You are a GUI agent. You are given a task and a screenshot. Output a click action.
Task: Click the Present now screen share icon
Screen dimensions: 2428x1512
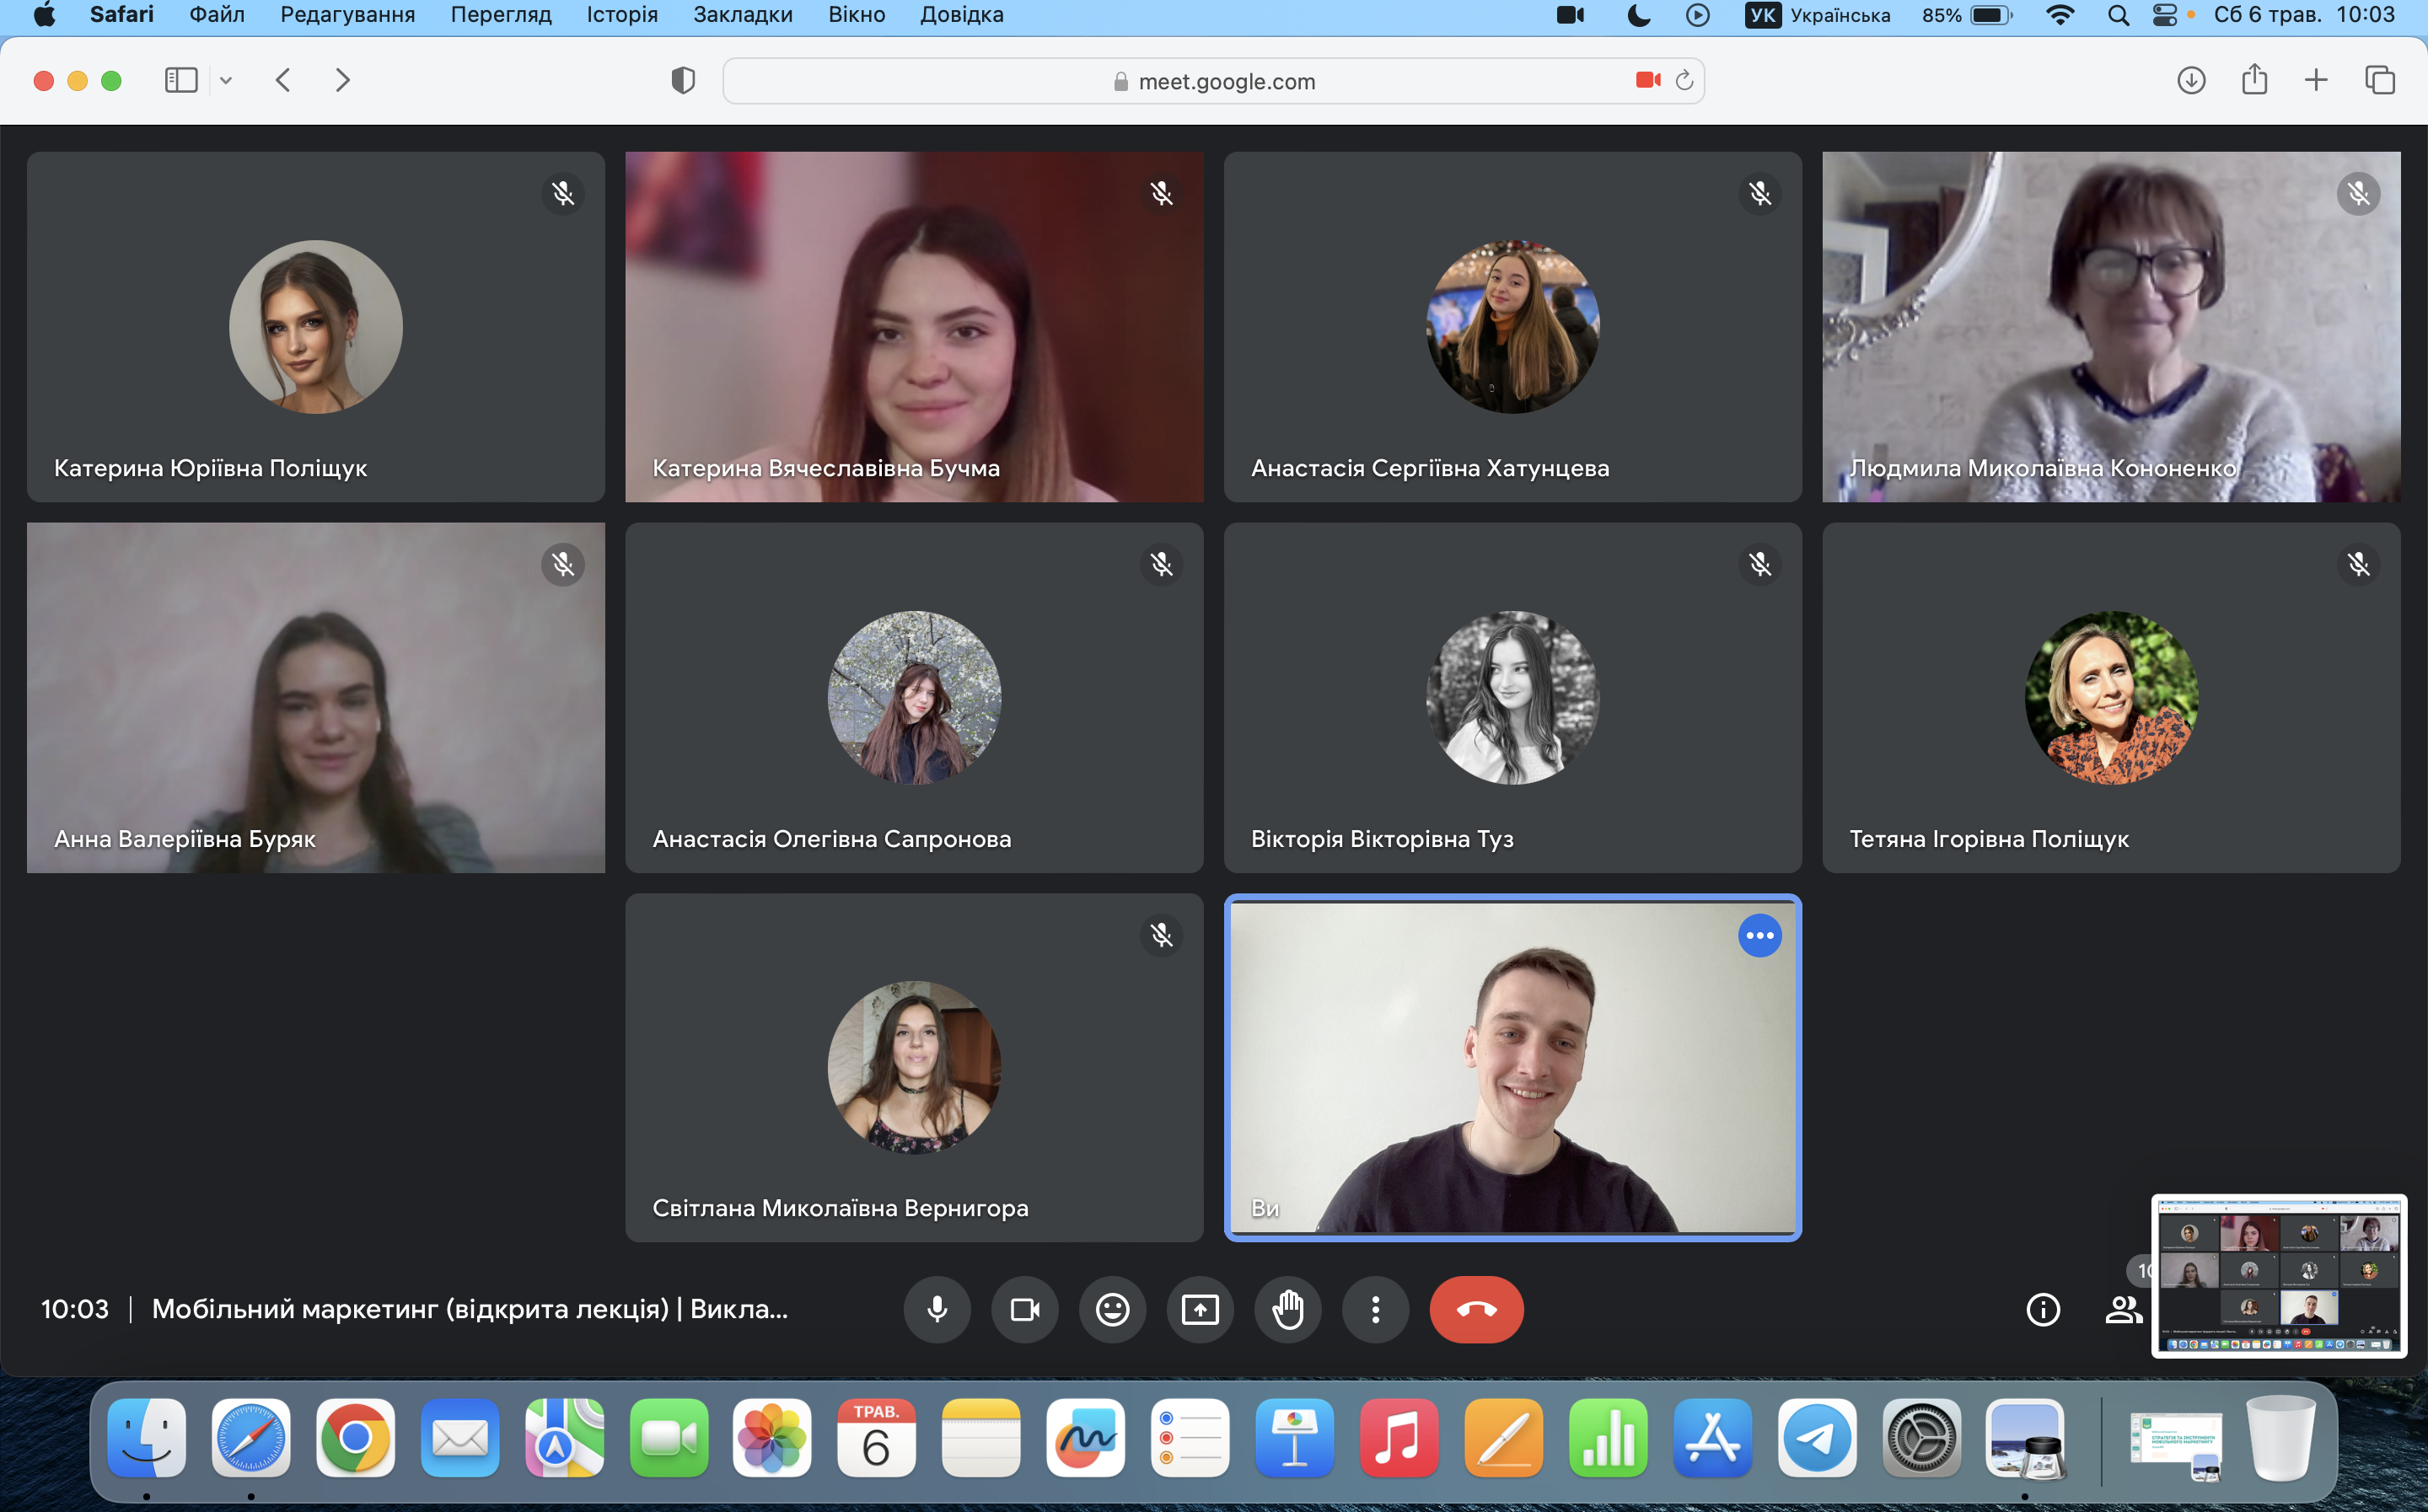[1200, 1309]
